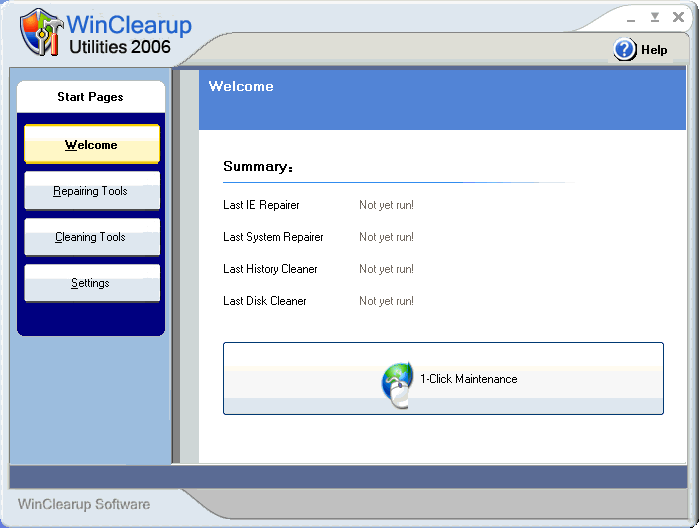Click the Last IE Repairer label

(261, 205)
